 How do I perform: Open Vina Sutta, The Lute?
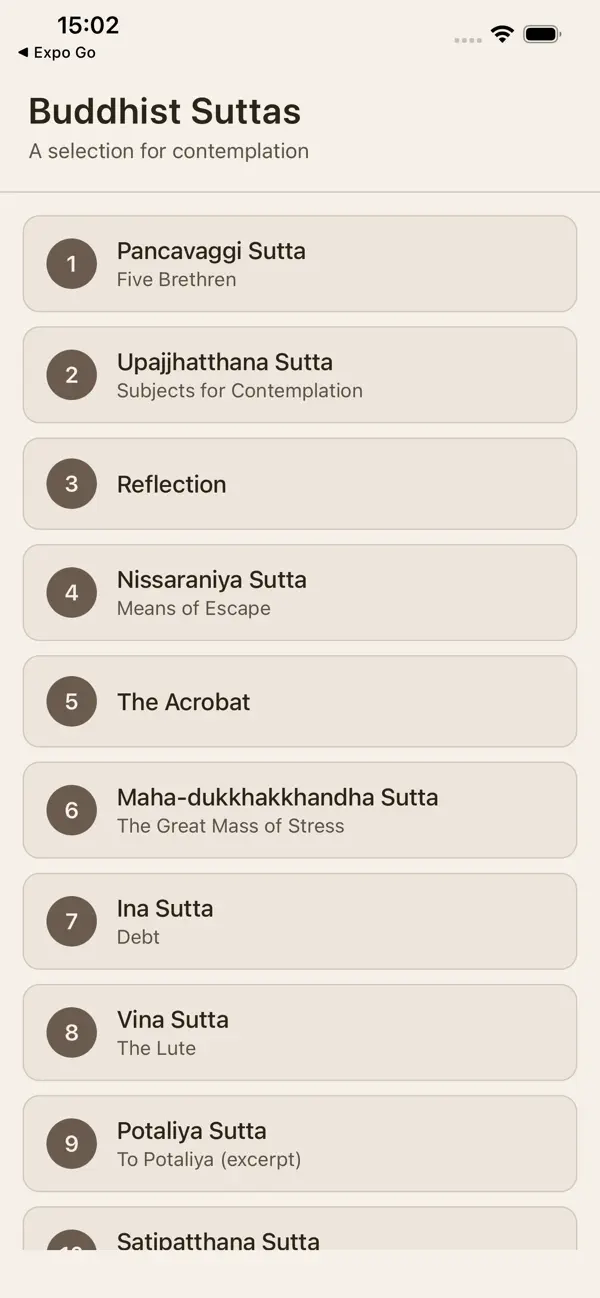300,1032
